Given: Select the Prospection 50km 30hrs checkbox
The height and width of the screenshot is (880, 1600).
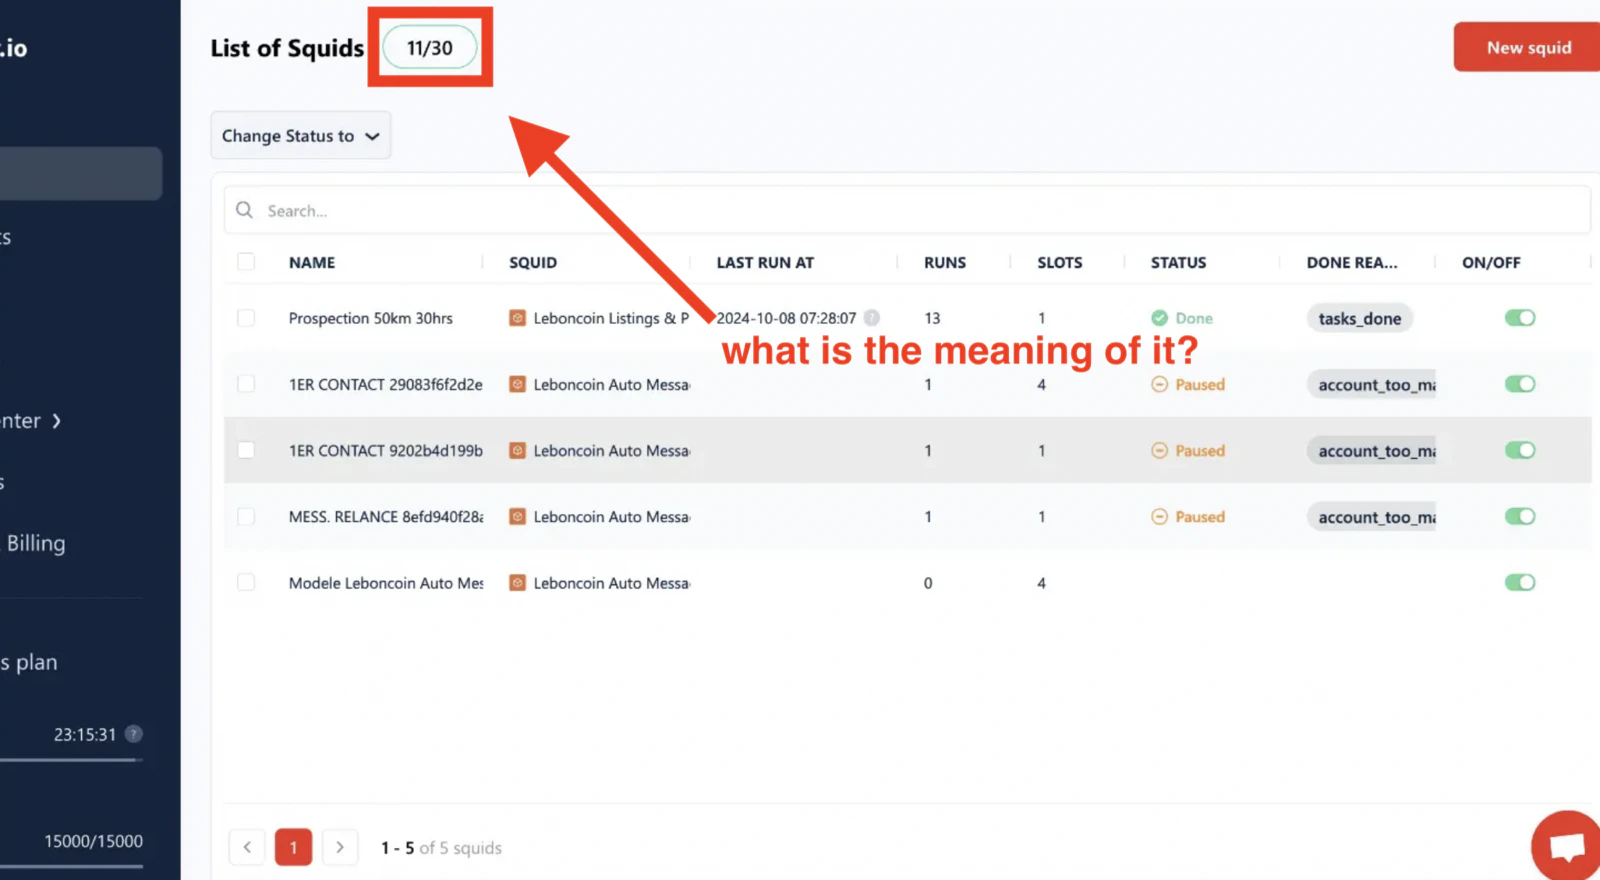Looking at the screenshot, I should click(246, 318).
